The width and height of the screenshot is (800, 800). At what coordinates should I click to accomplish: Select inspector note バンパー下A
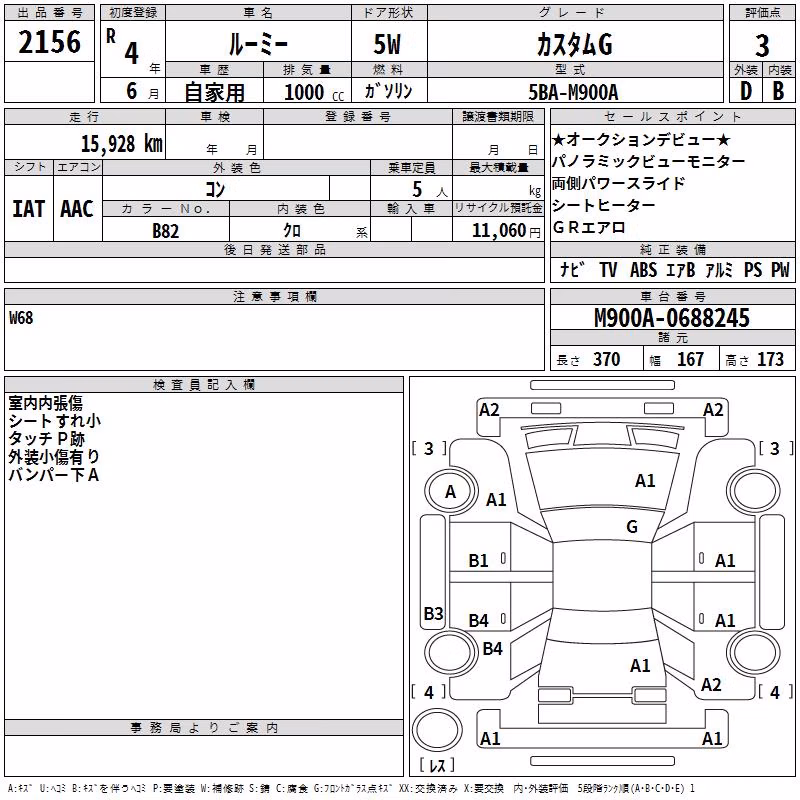tap(54, 475)
